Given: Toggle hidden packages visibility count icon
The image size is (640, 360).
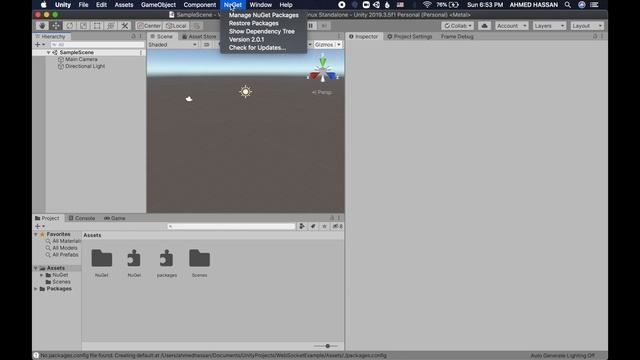Looking at the screenshot, I should (x=338, y=226).
